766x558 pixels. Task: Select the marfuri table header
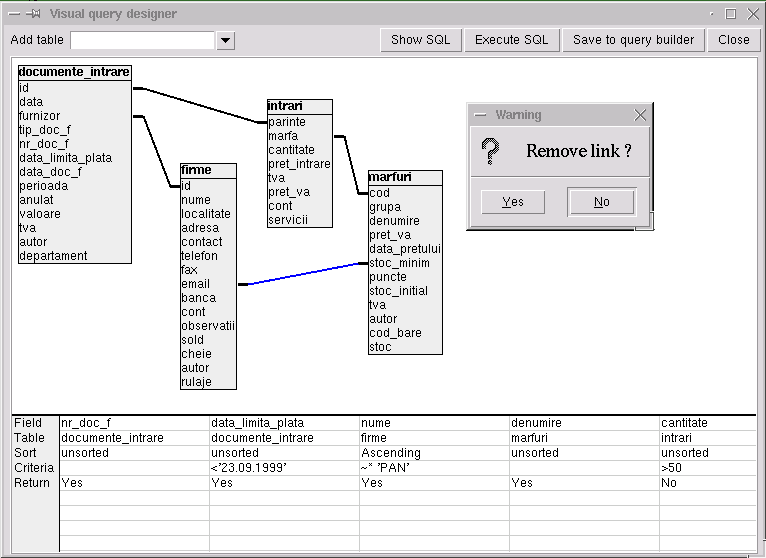tap(405, 177)
